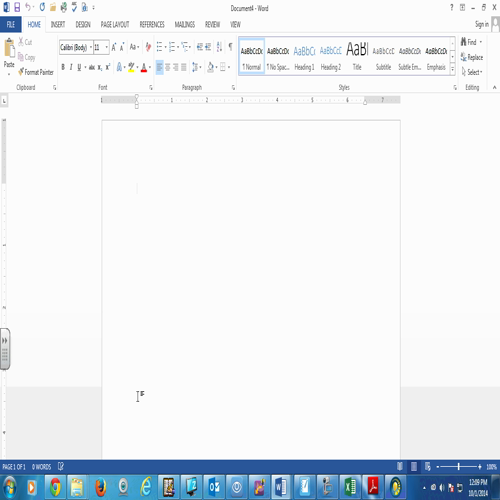
Task: Increase the paragraph indent
Action: pos(208,47)
